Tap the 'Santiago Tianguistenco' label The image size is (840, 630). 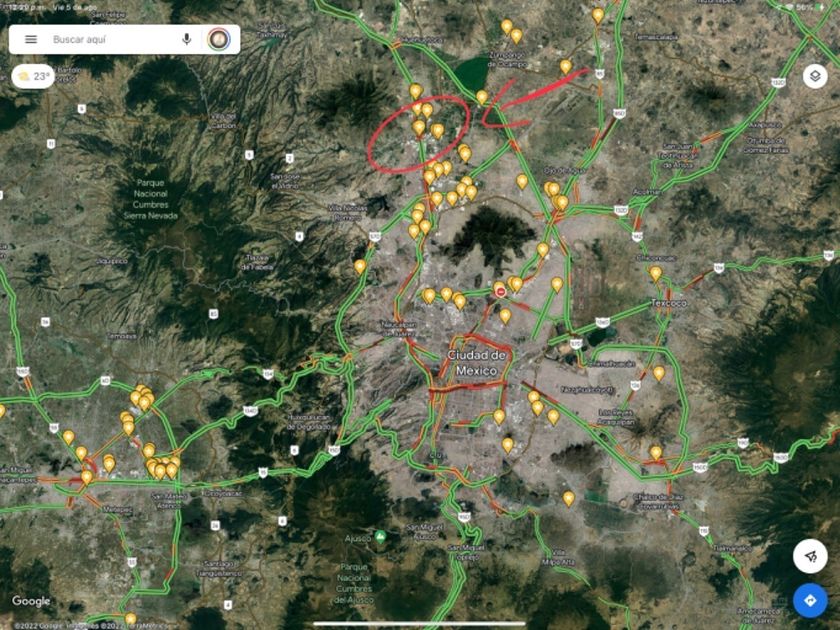(x=219, y=568)
